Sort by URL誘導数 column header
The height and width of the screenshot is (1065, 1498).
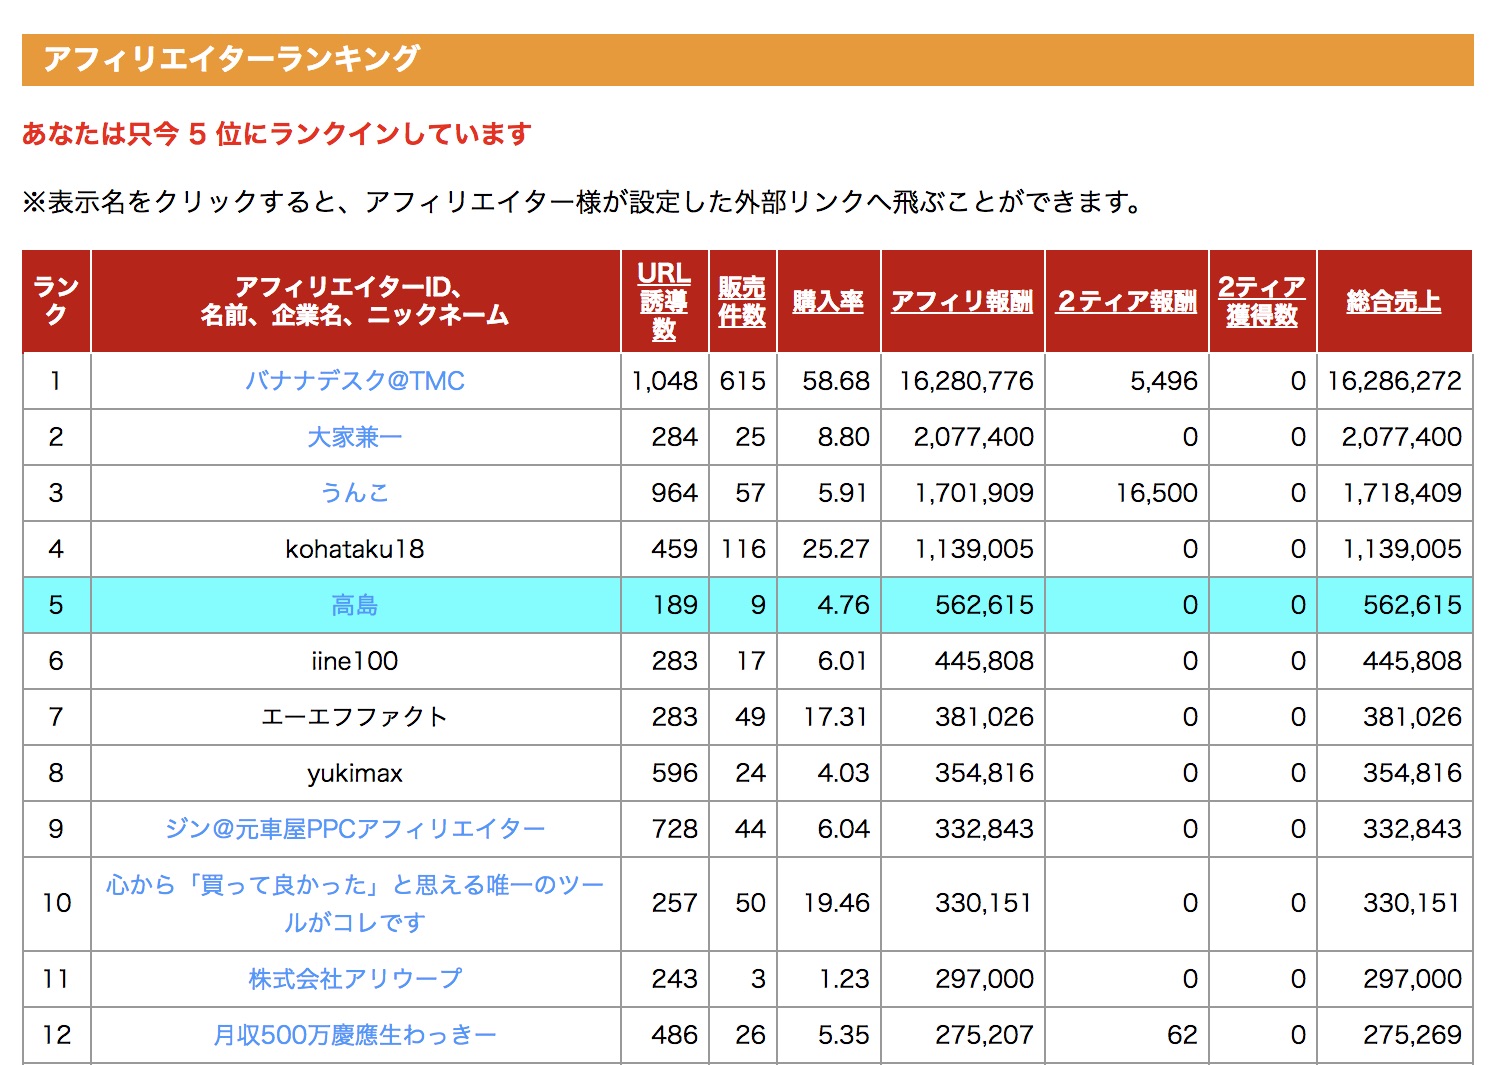[664, 301]
